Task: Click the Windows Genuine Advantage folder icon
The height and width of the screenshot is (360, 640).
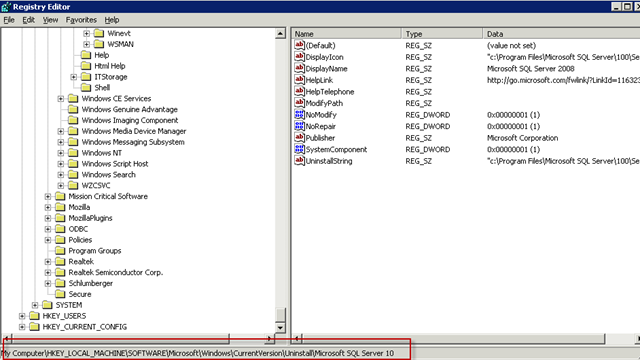Action: coord(73,109)
